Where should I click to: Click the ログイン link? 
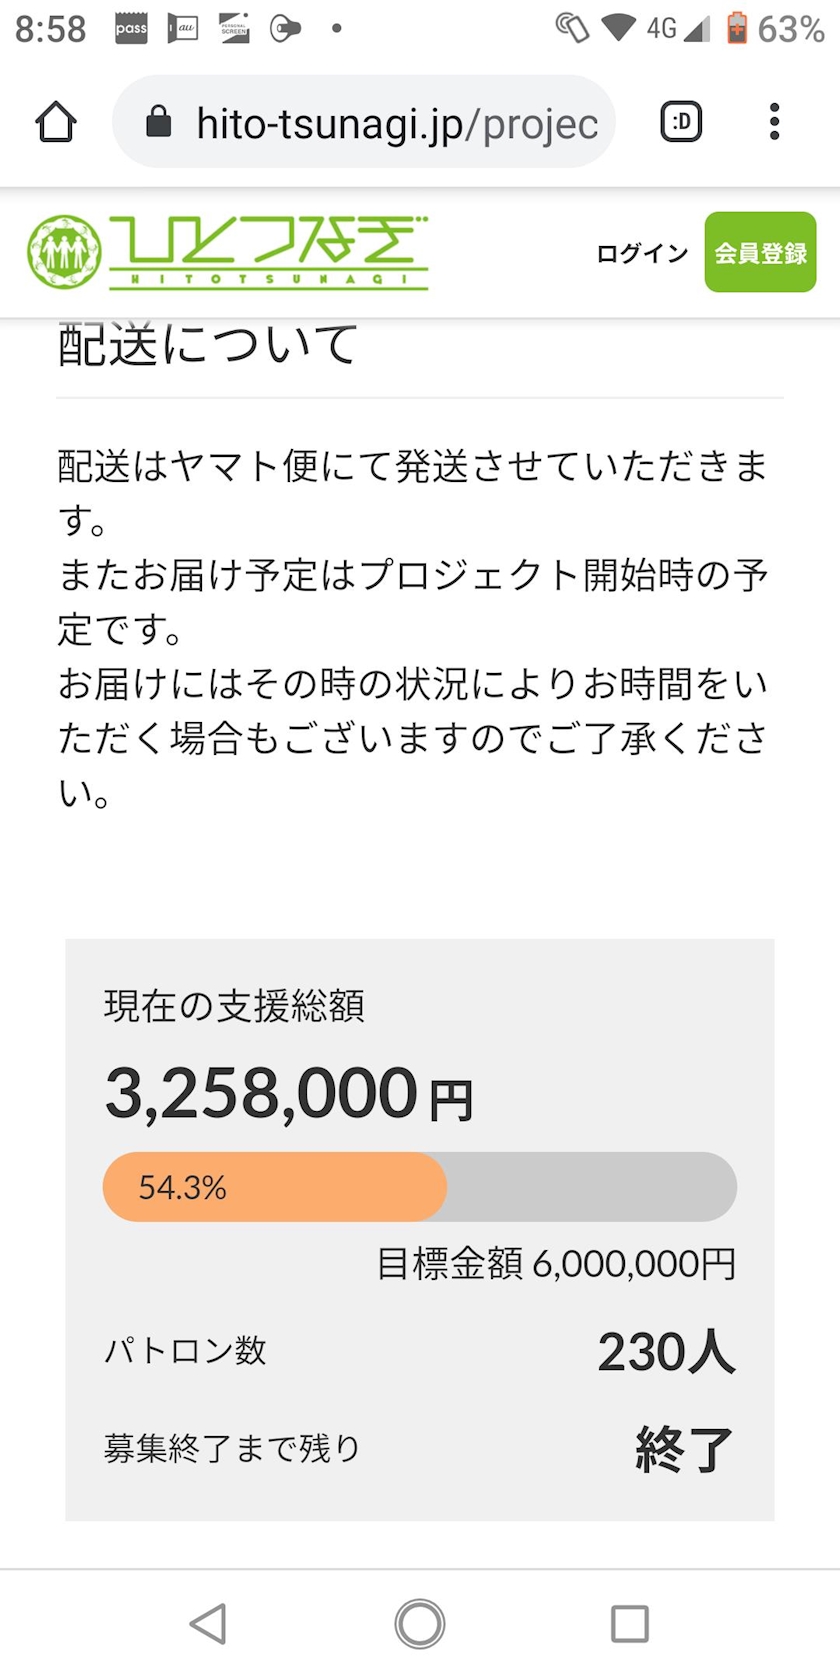(x=642, y=253)
